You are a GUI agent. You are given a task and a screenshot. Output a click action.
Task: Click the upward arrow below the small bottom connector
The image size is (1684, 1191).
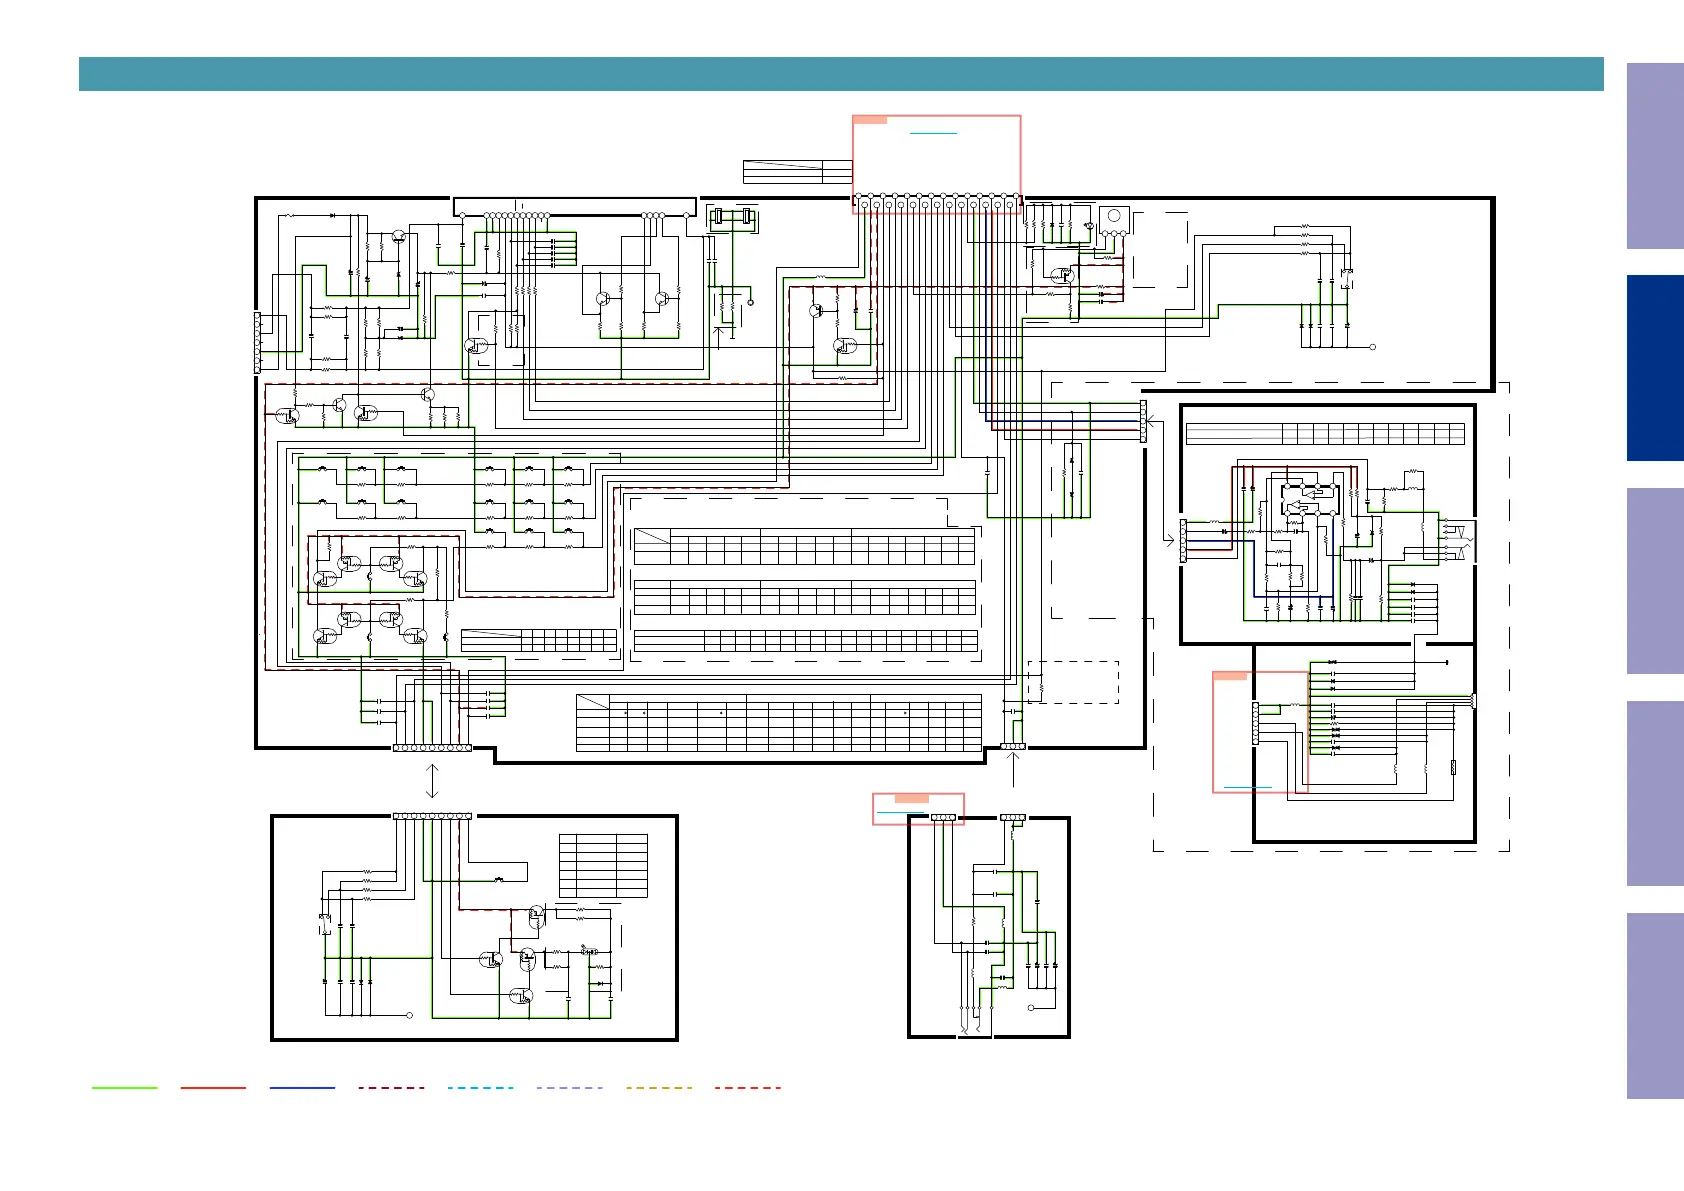click(1014, 770)
